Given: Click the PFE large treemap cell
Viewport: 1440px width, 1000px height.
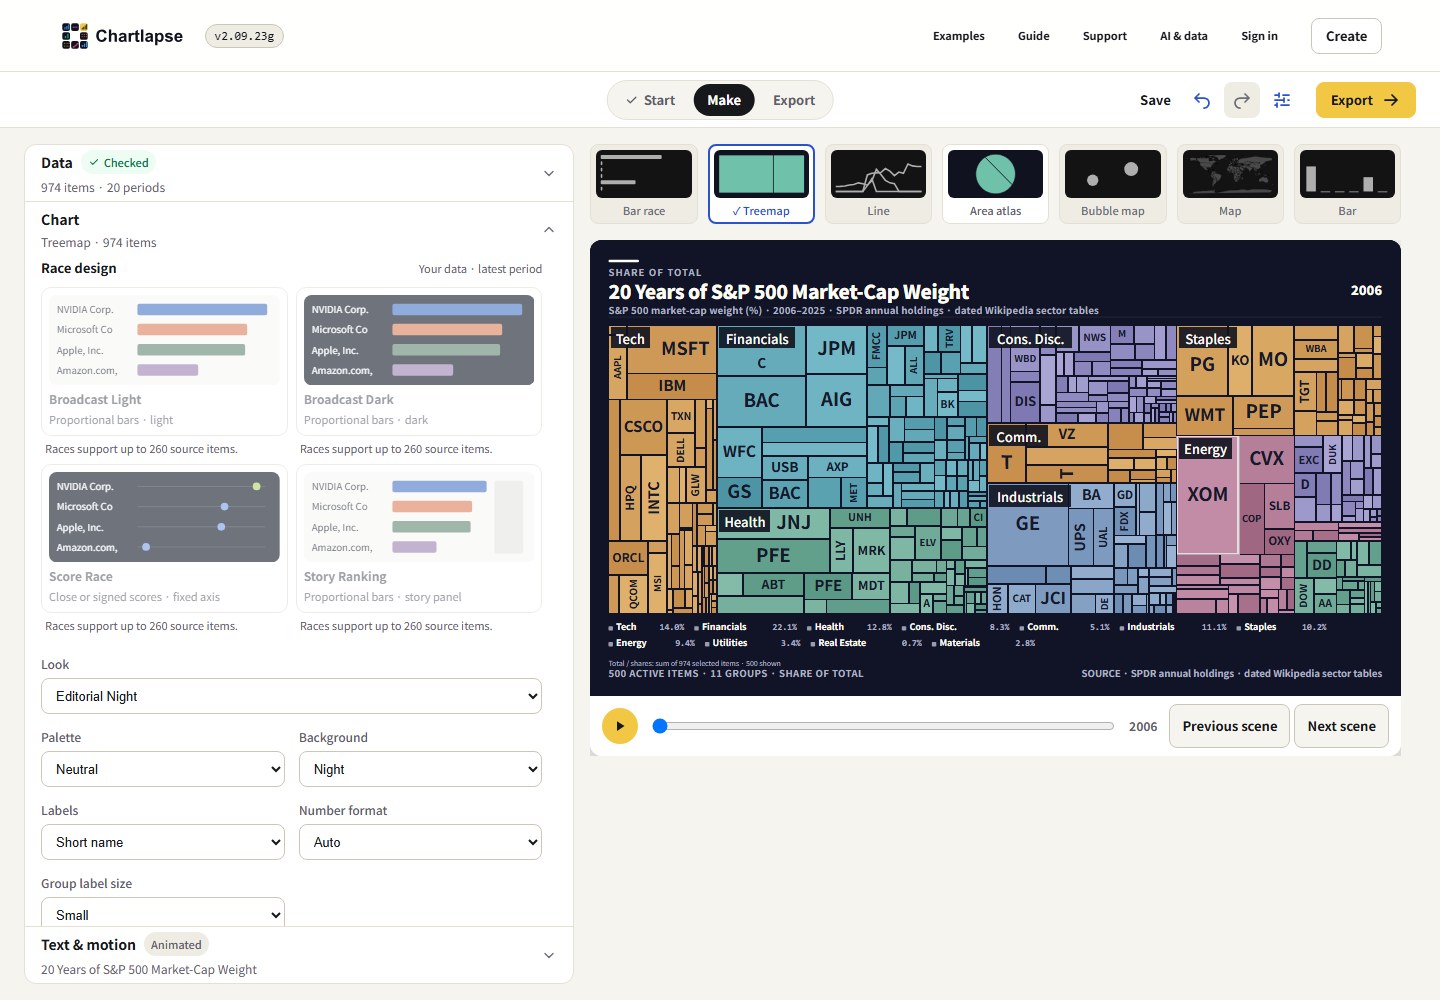Looking at the screenshot, I should tap(773, 554).
